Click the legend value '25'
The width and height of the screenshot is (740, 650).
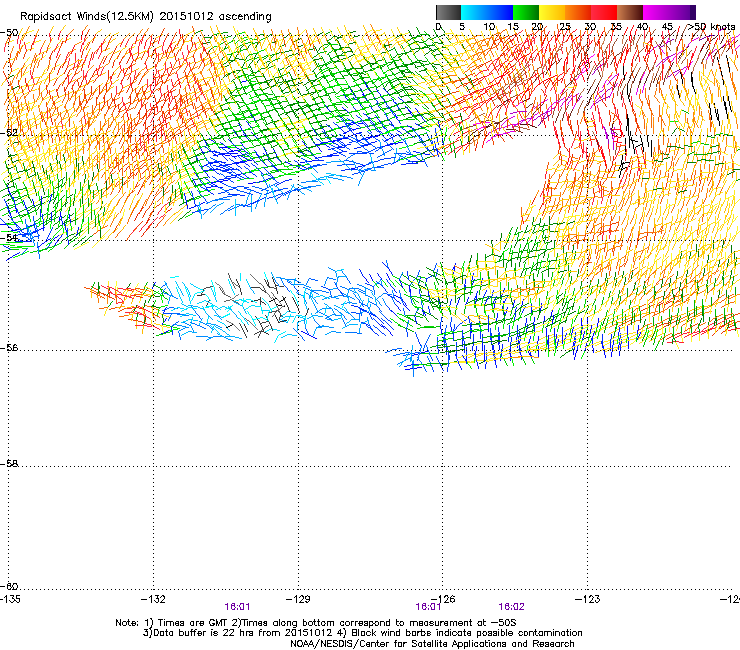564,27
